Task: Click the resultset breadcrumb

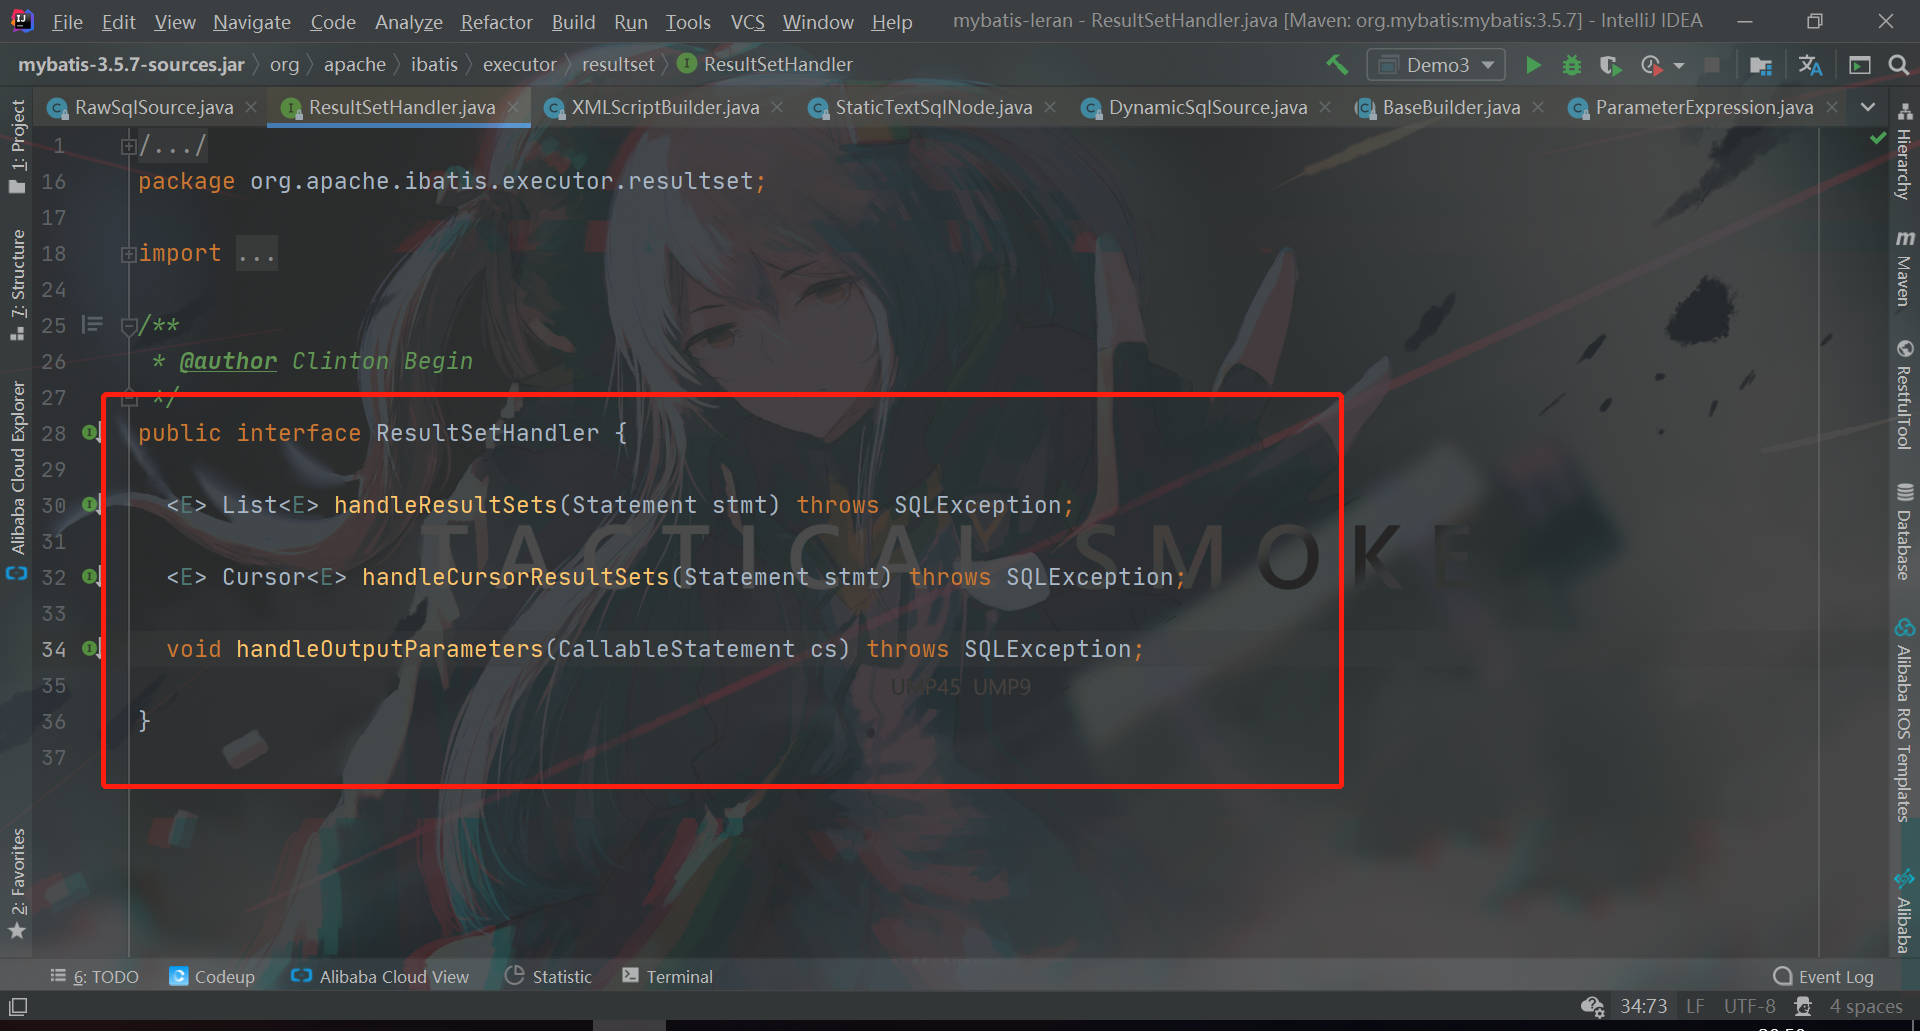Action: pos(618,65)
